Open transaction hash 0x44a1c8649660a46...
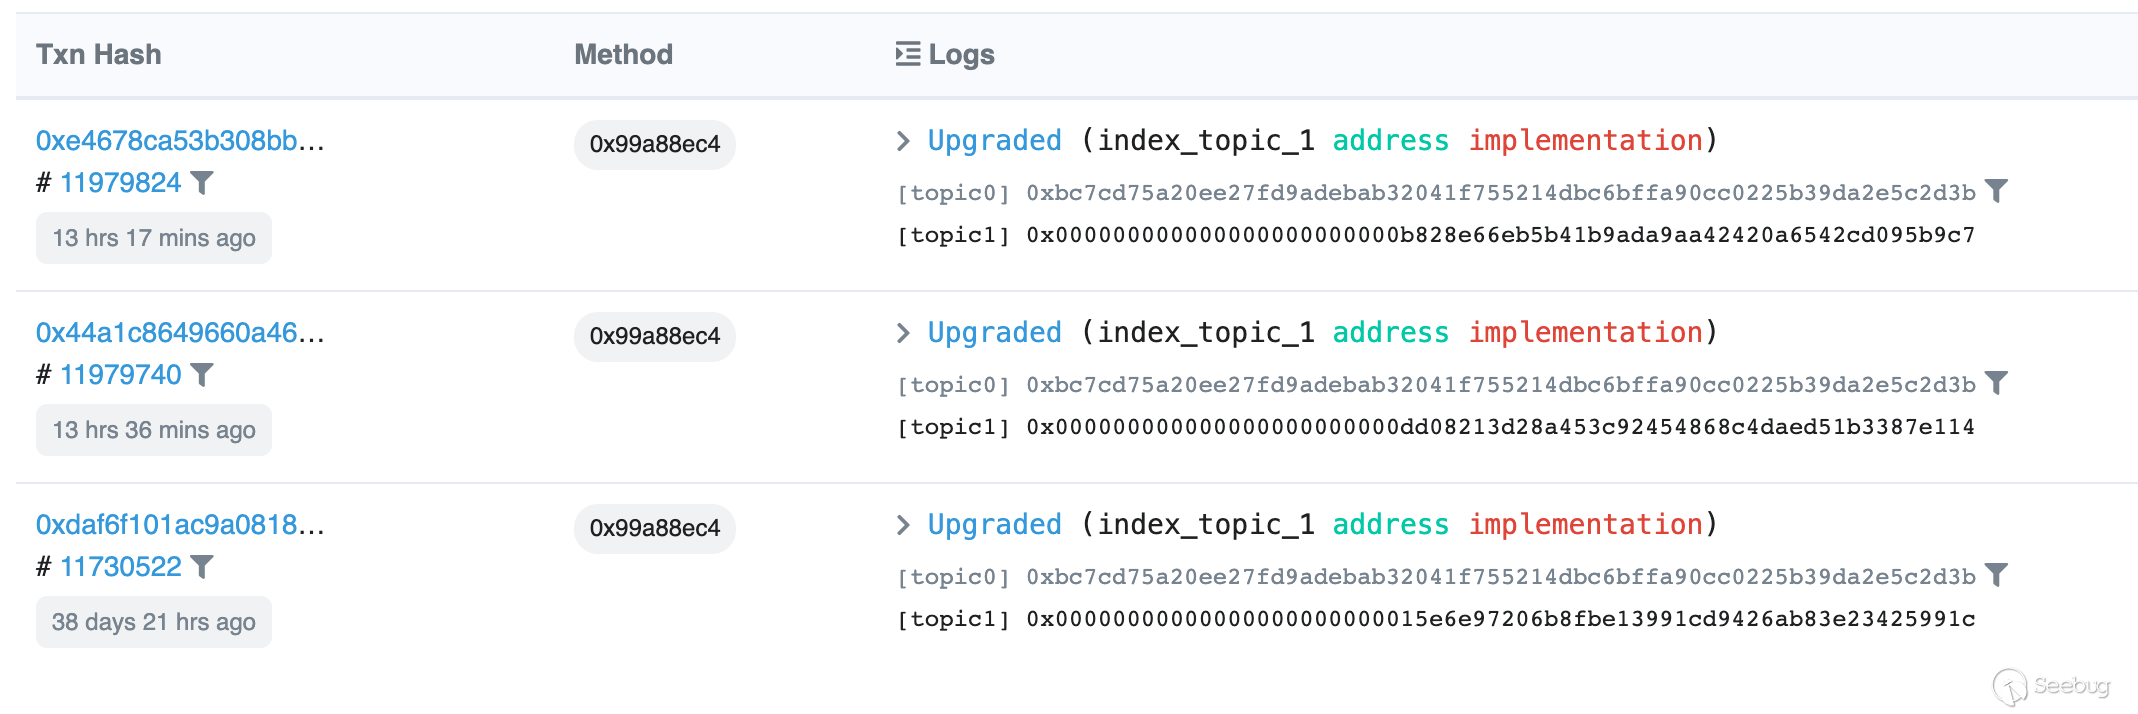2138x714 pixels. (x=180, y=333)
